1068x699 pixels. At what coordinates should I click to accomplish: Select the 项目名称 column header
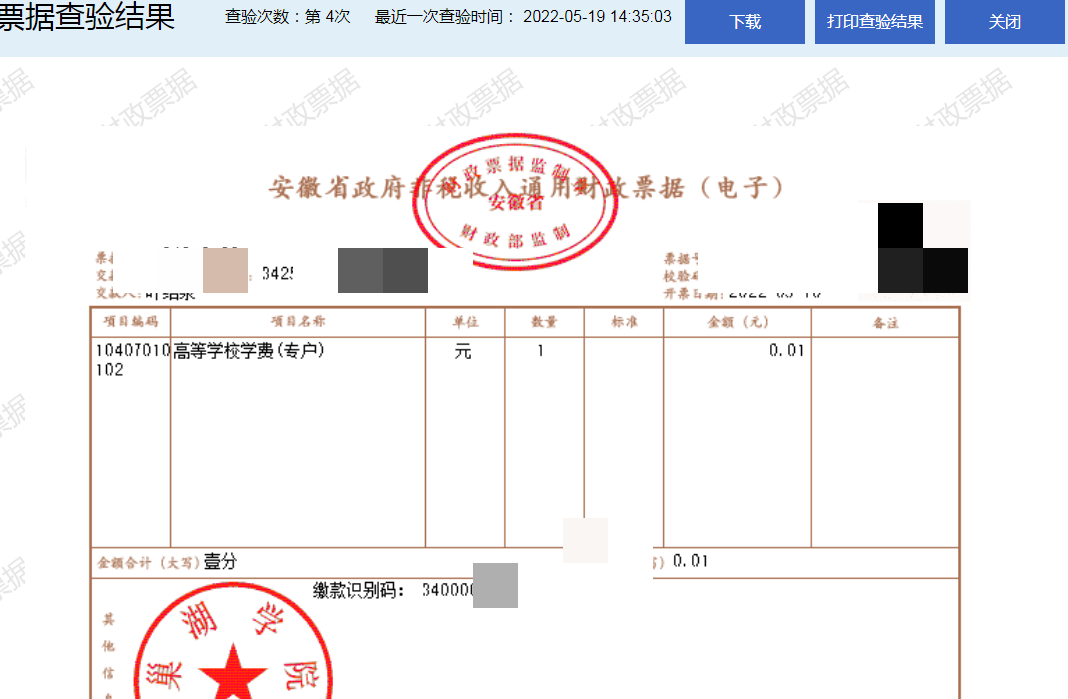point(298,322)
